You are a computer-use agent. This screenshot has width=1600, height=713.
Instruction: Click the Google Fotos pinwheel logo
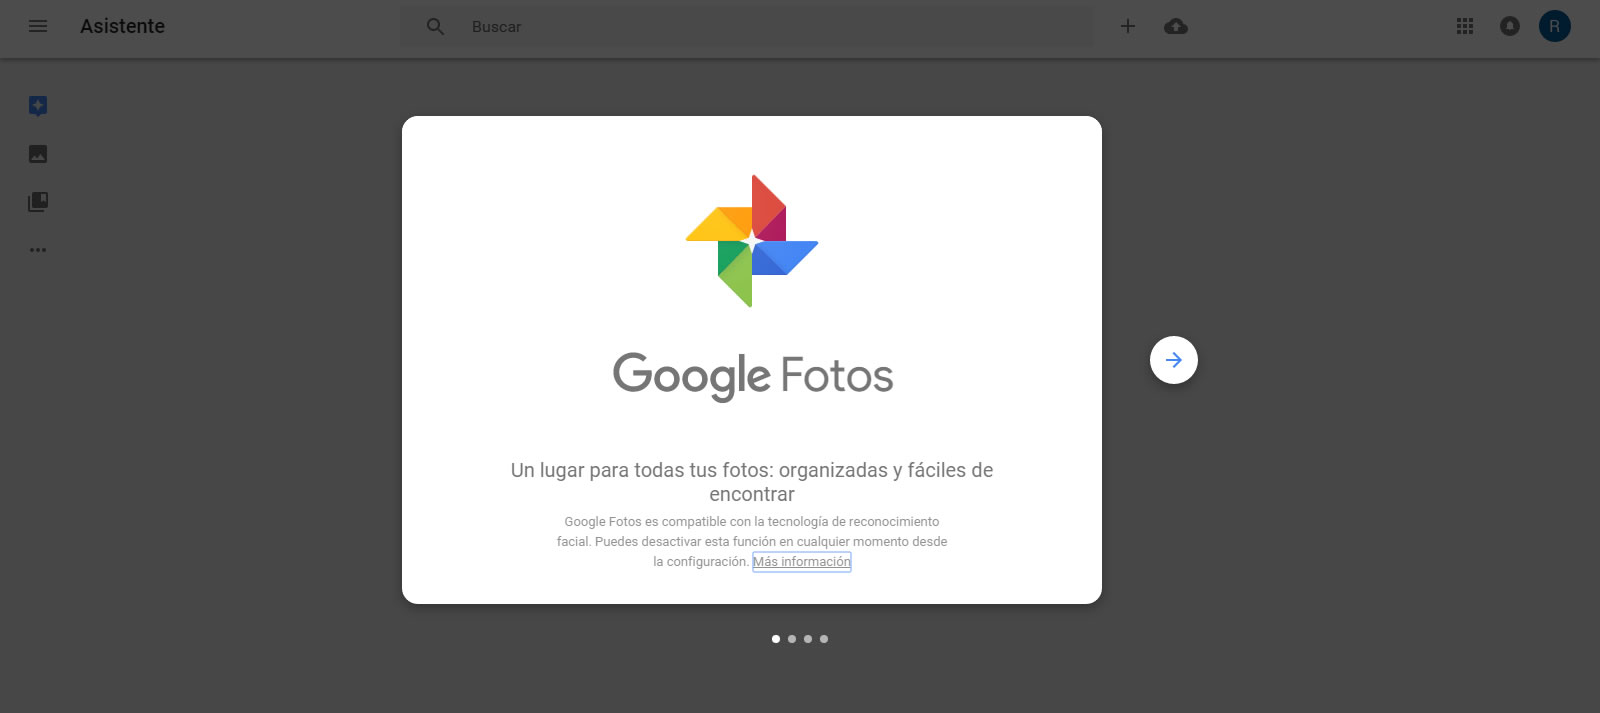coord(752,241)
